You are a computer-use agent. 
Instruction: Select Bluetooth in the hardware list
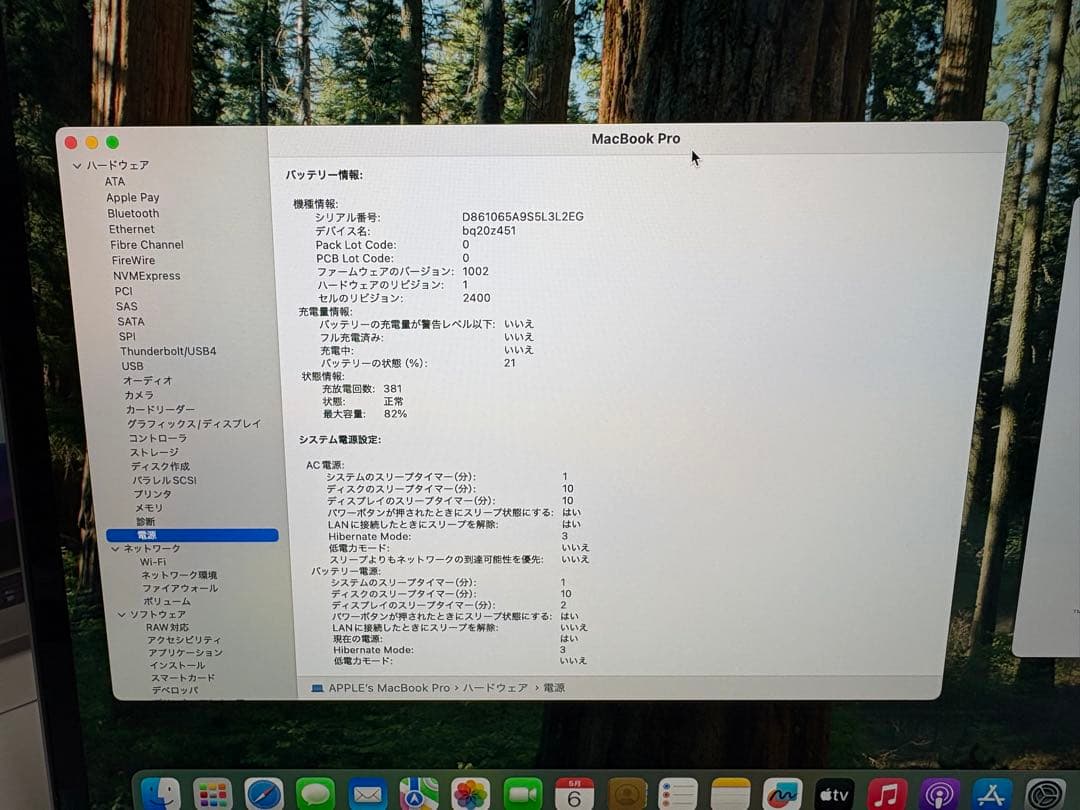133,213
